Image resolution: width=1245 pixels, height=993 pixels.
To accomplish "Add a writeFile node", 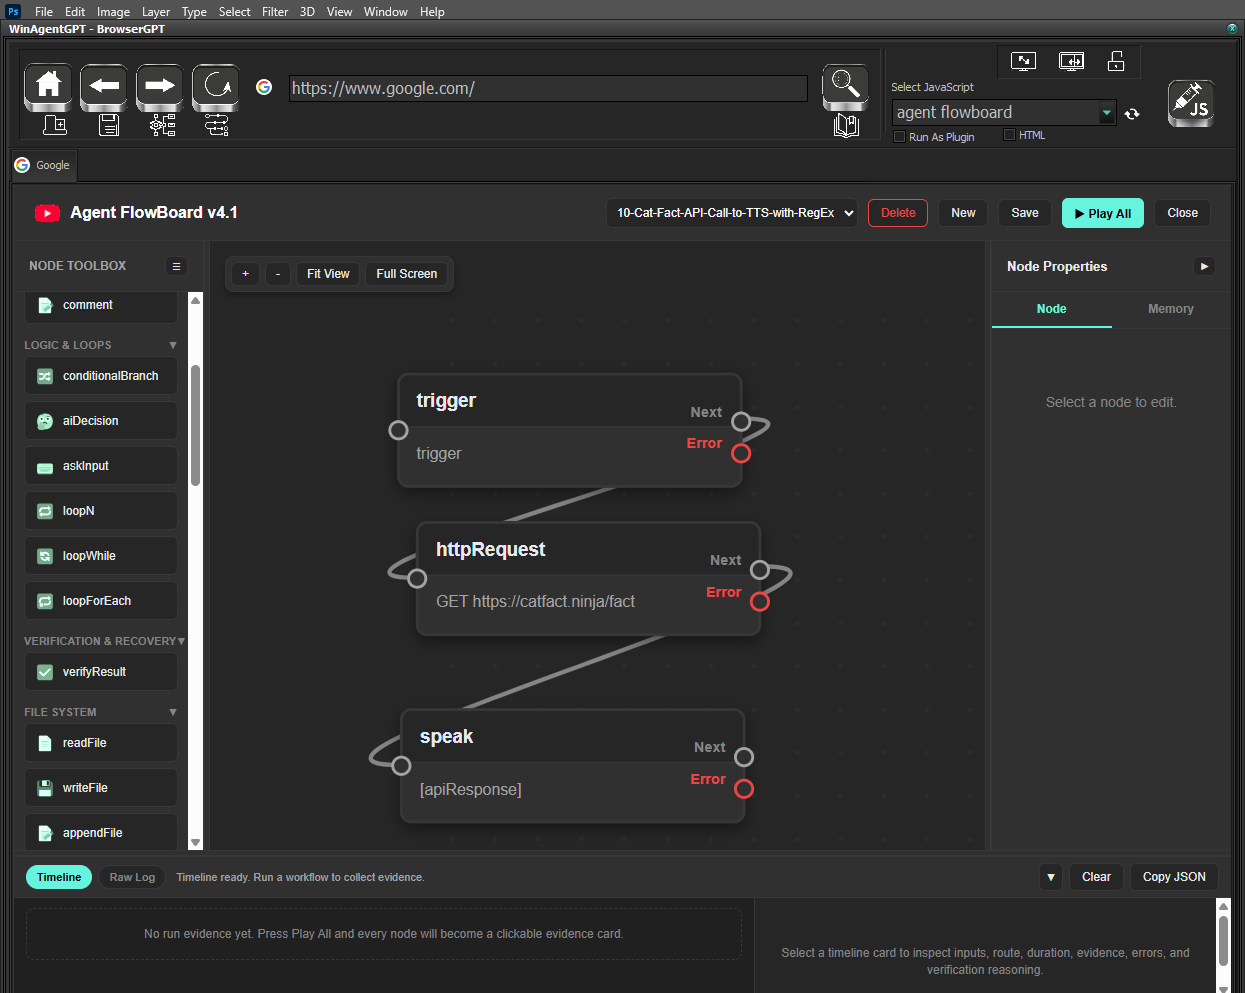I will [x=101, y=788].
